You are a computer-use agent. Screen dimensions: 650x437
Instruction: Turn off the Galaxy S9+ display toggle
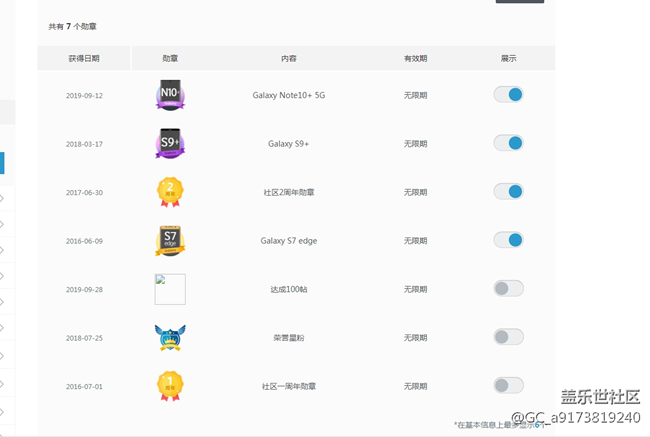pyautogui.click(x=508, y=143)
